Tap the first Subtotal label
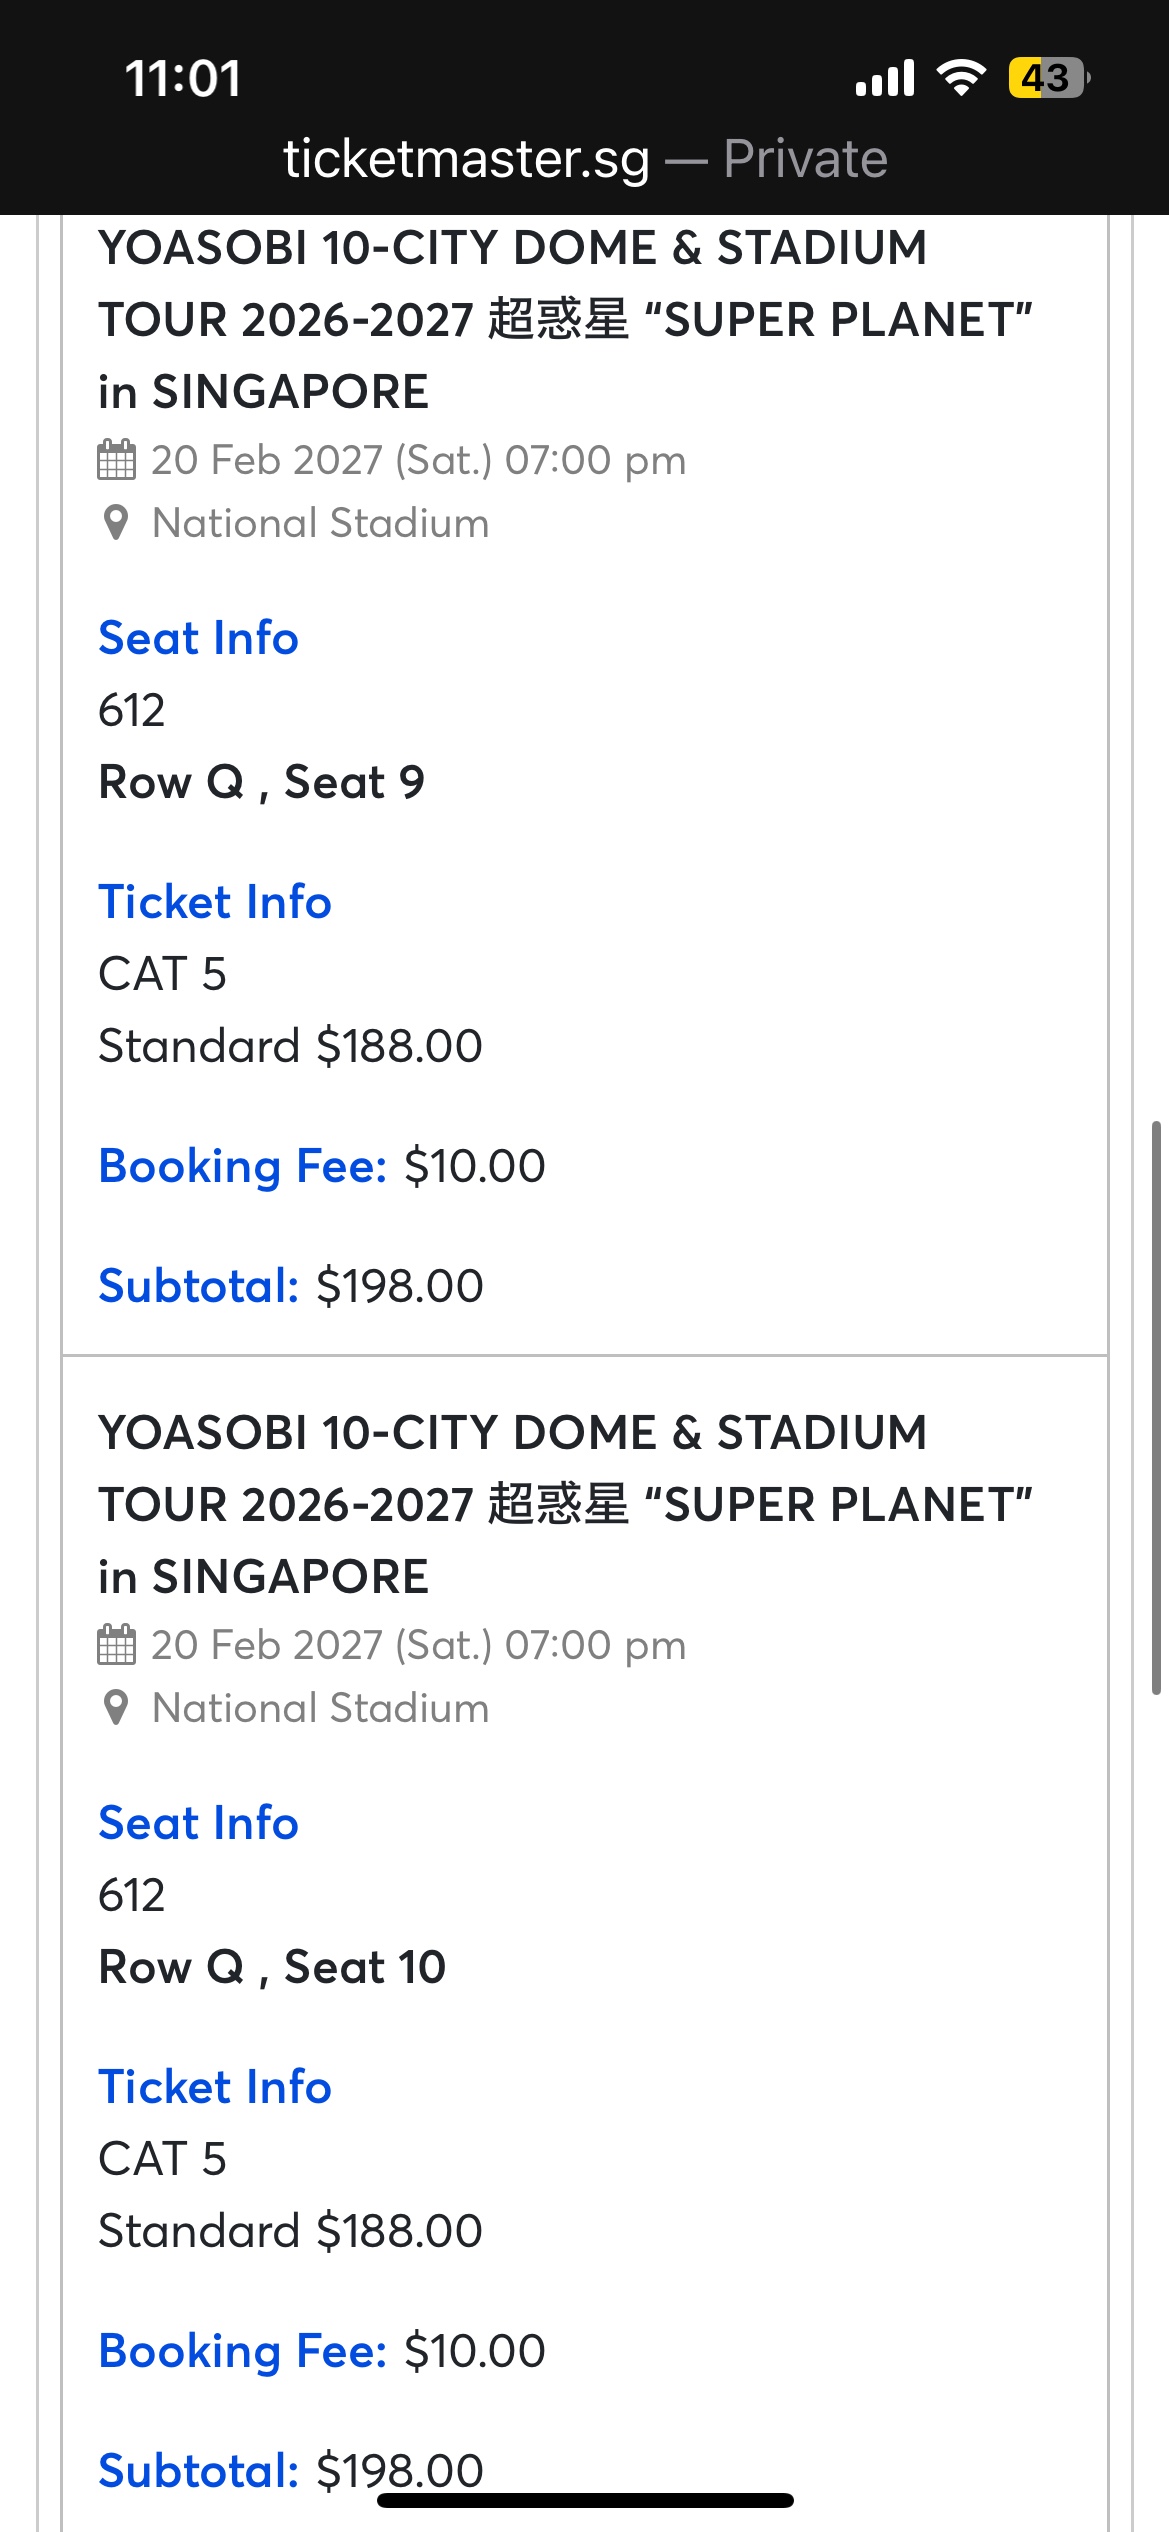This screenshot has width=1169, height=2532. [x=199, y=1286]
